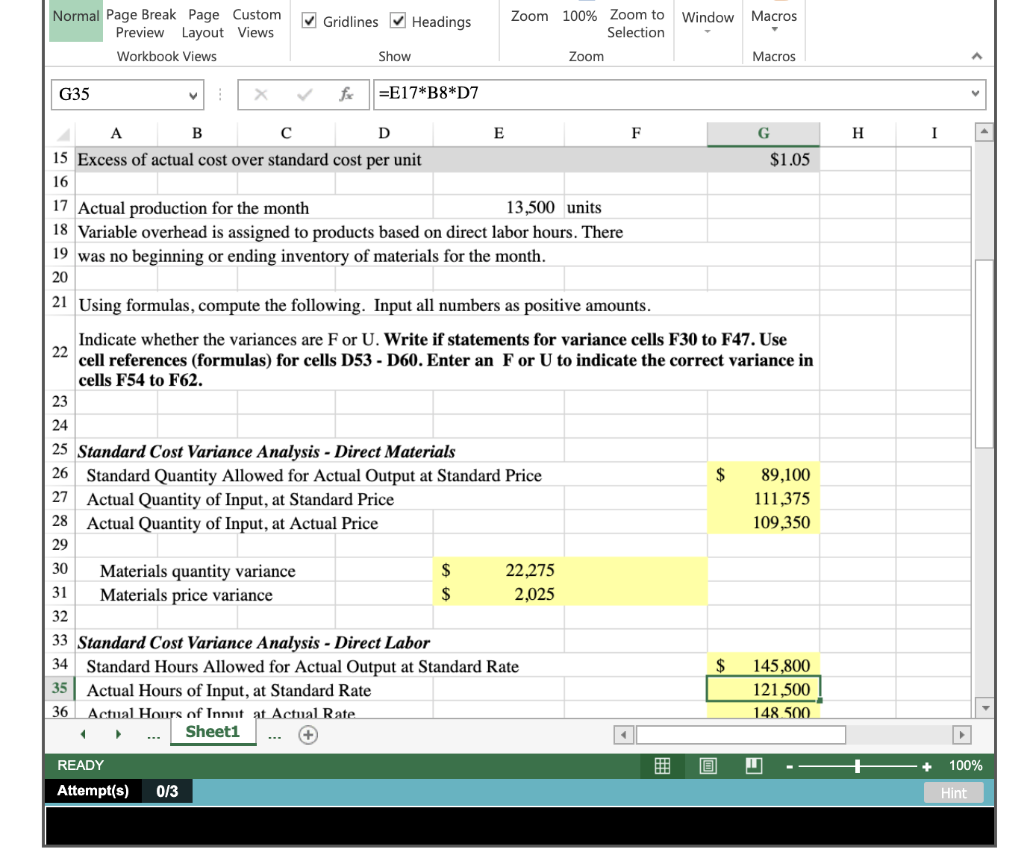Select column G header
The width and height of the screenshot is (1024, 861).
[764, 133]
